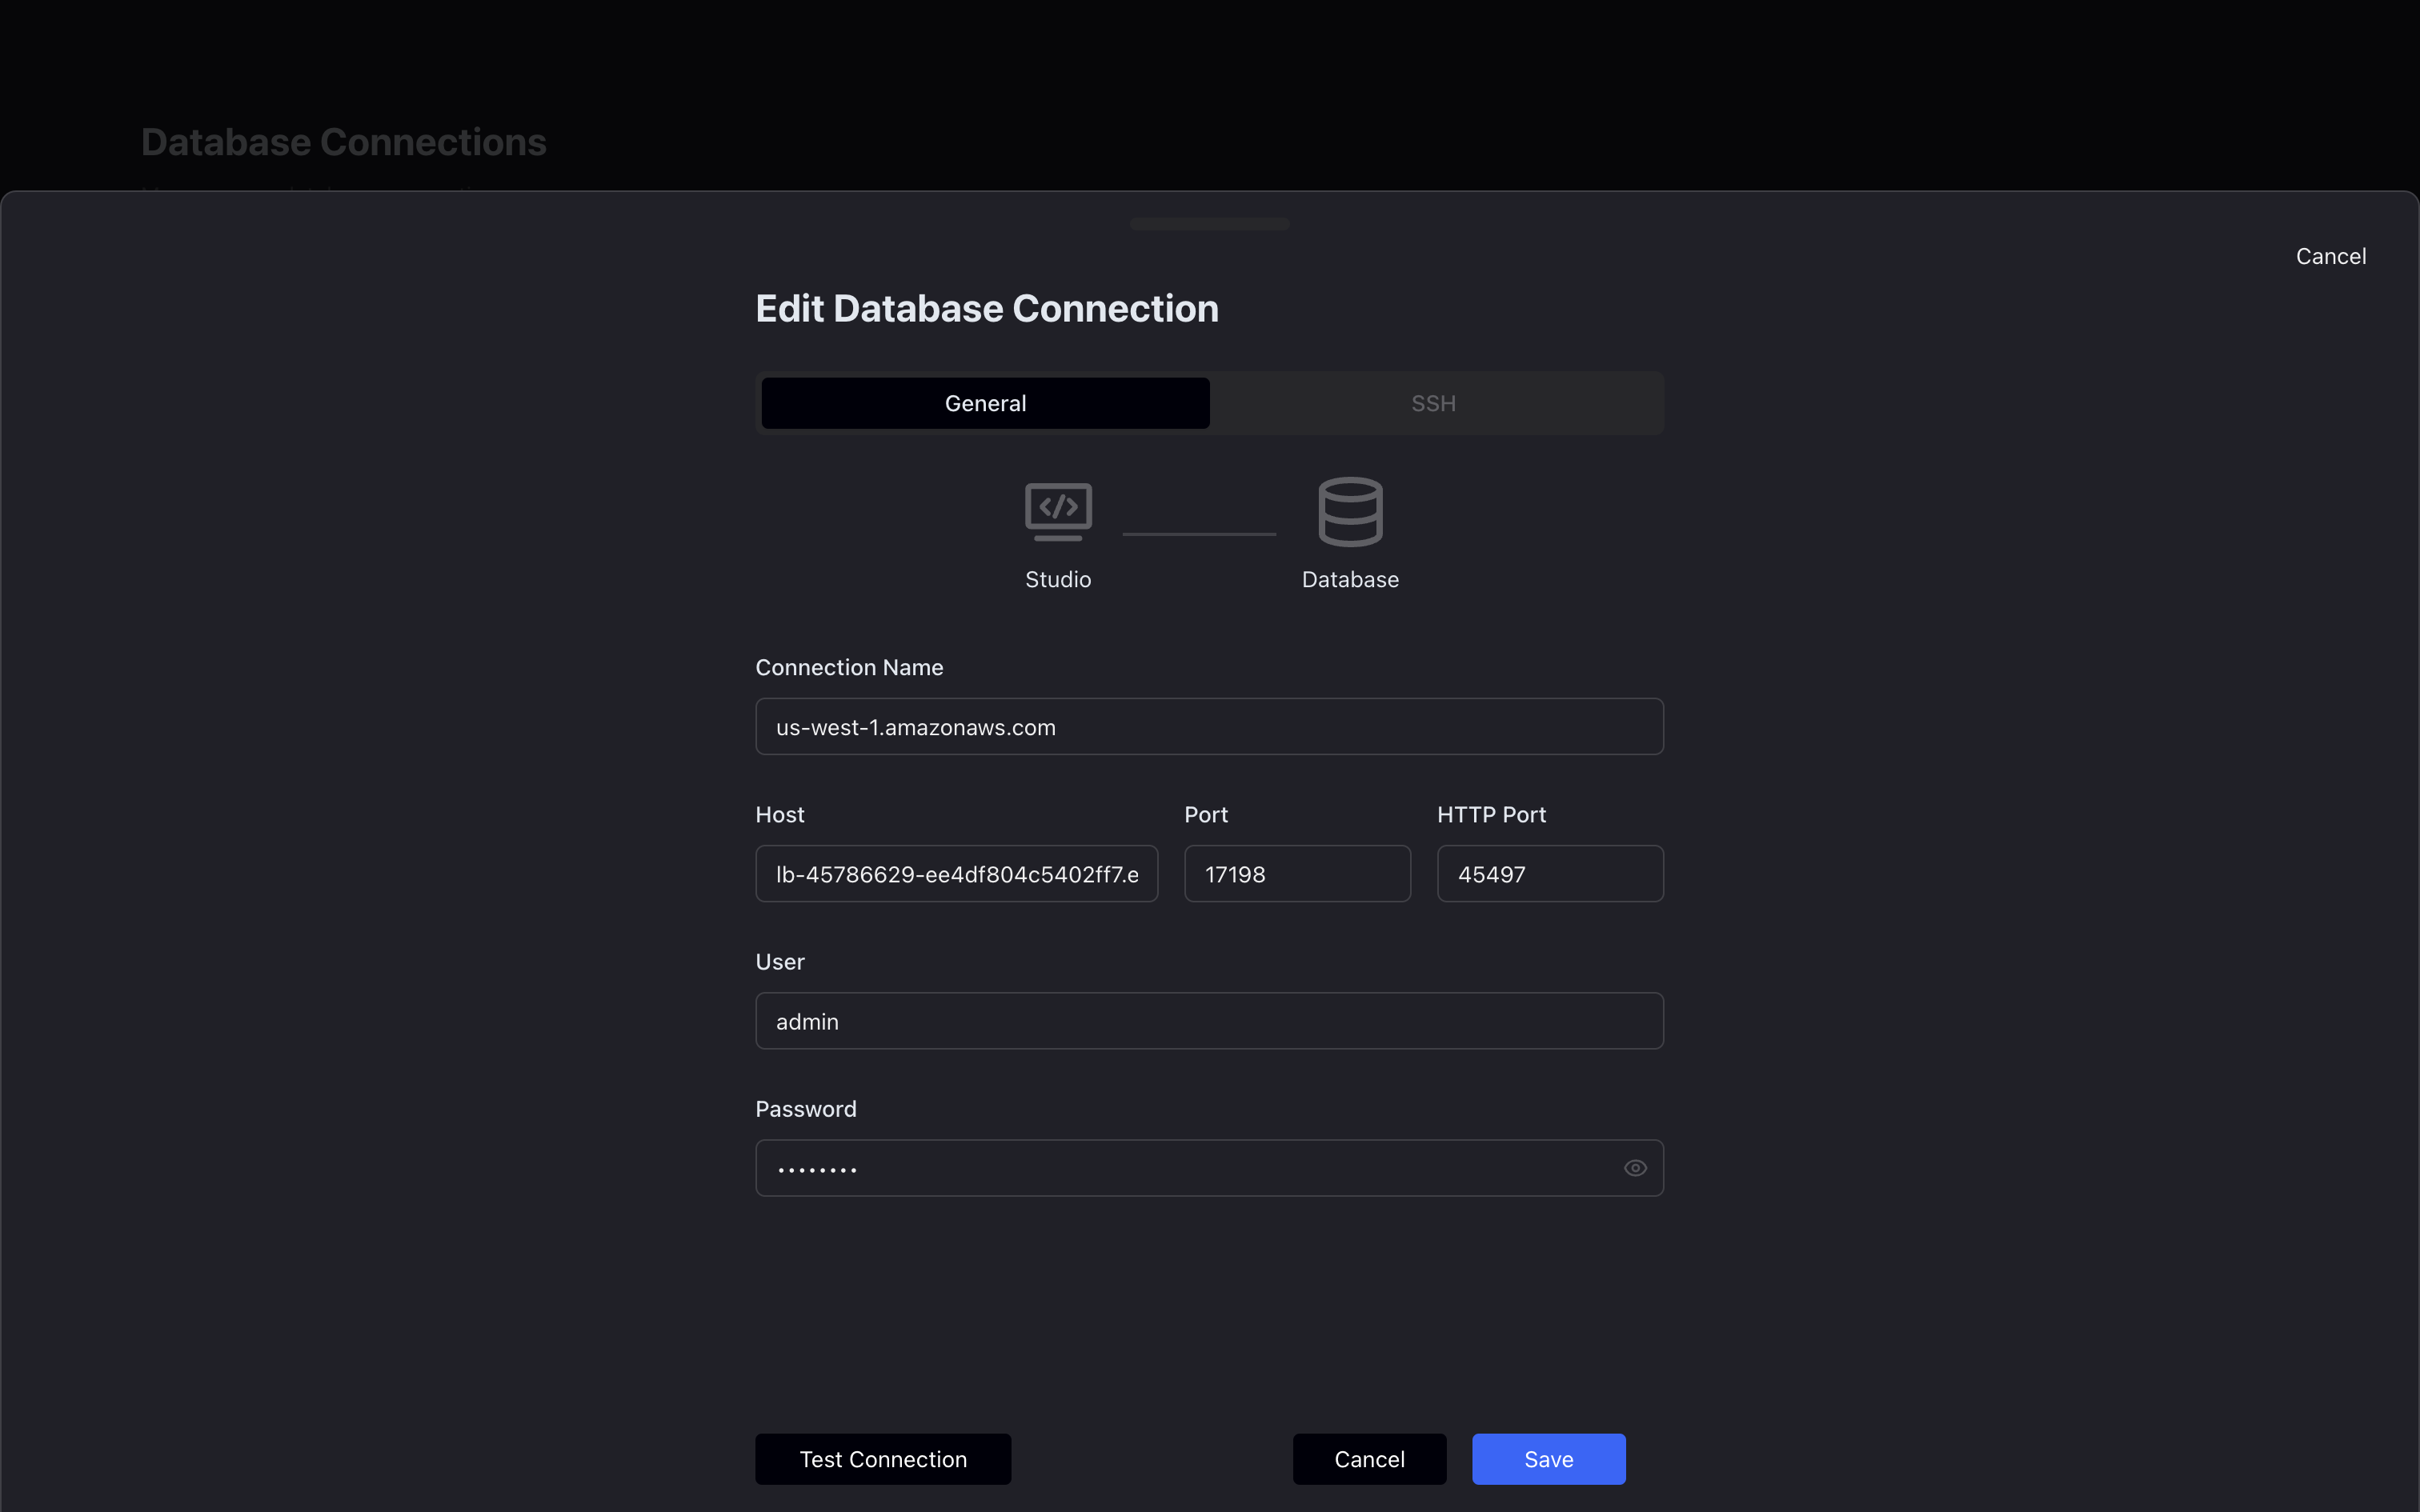Grab the sheet drag handle at top
2420x1512 pixels.
pos(1209,224)
